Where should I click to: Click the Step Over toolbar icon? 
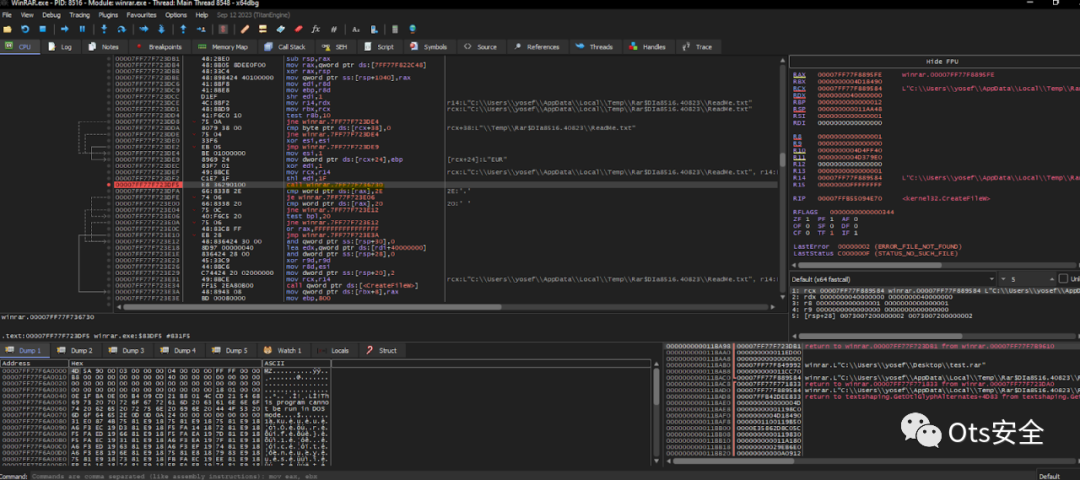click(x=122, y=29)
